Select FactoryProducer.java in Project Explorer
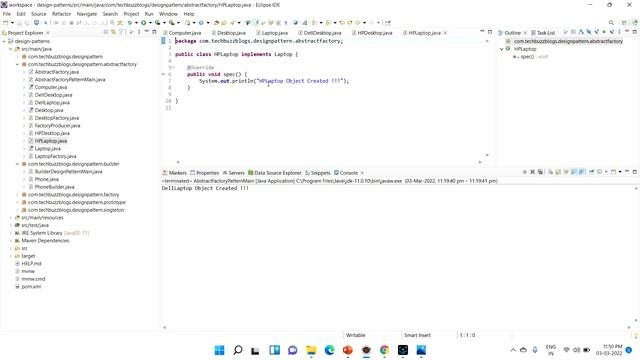The height and width of the screenshot is (360, 640). (57, 126)
